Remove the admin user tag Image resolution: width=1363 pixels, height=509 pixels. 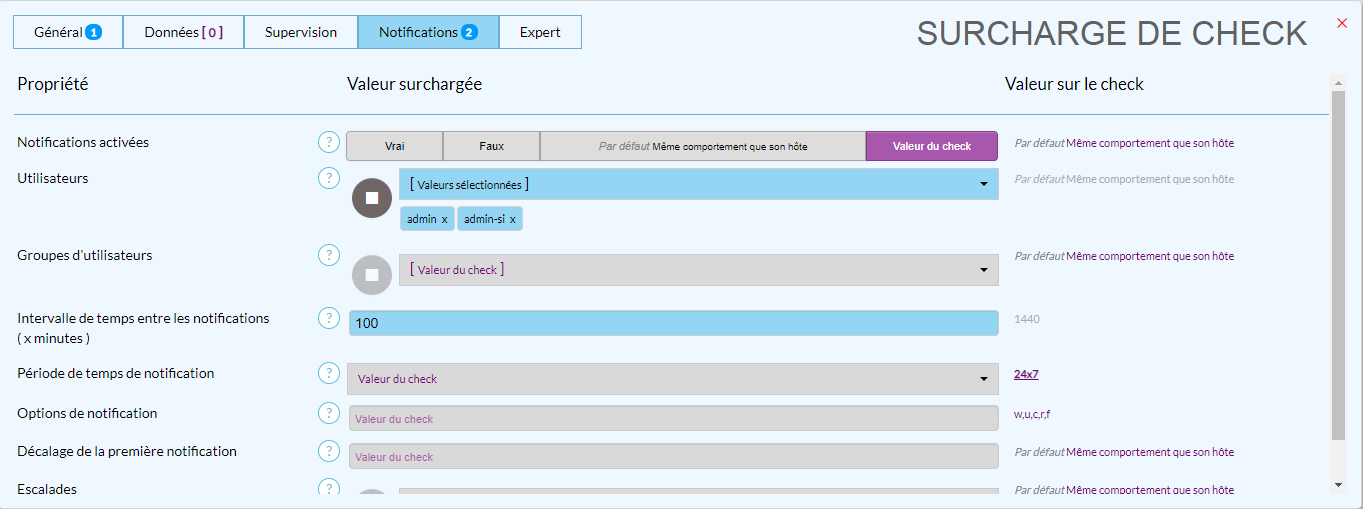[444, 219]
